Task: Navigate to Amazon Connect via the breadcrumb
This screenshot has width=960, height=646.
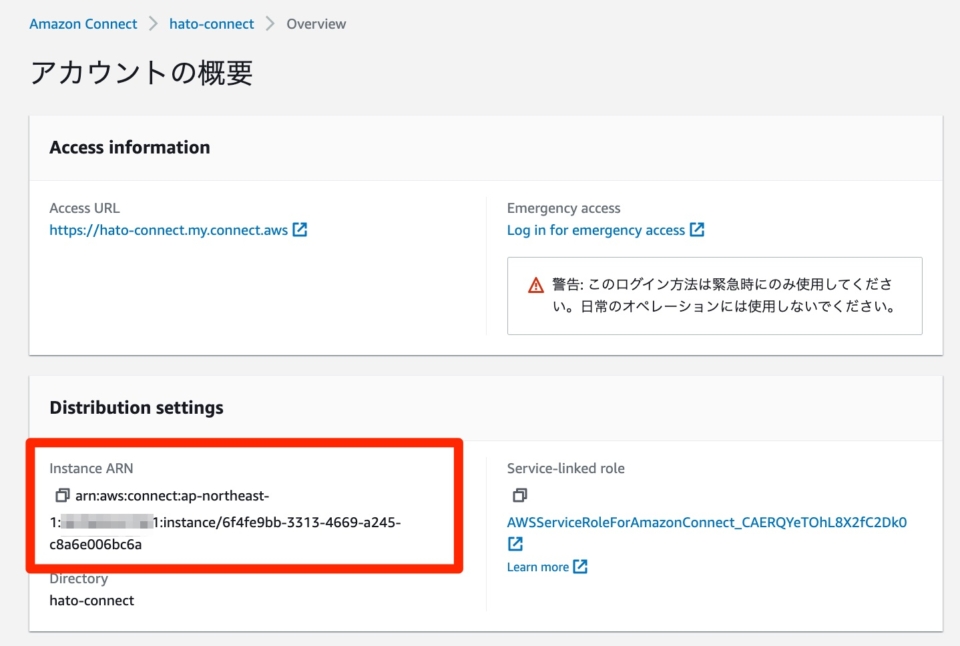Action: coord(83,23)
